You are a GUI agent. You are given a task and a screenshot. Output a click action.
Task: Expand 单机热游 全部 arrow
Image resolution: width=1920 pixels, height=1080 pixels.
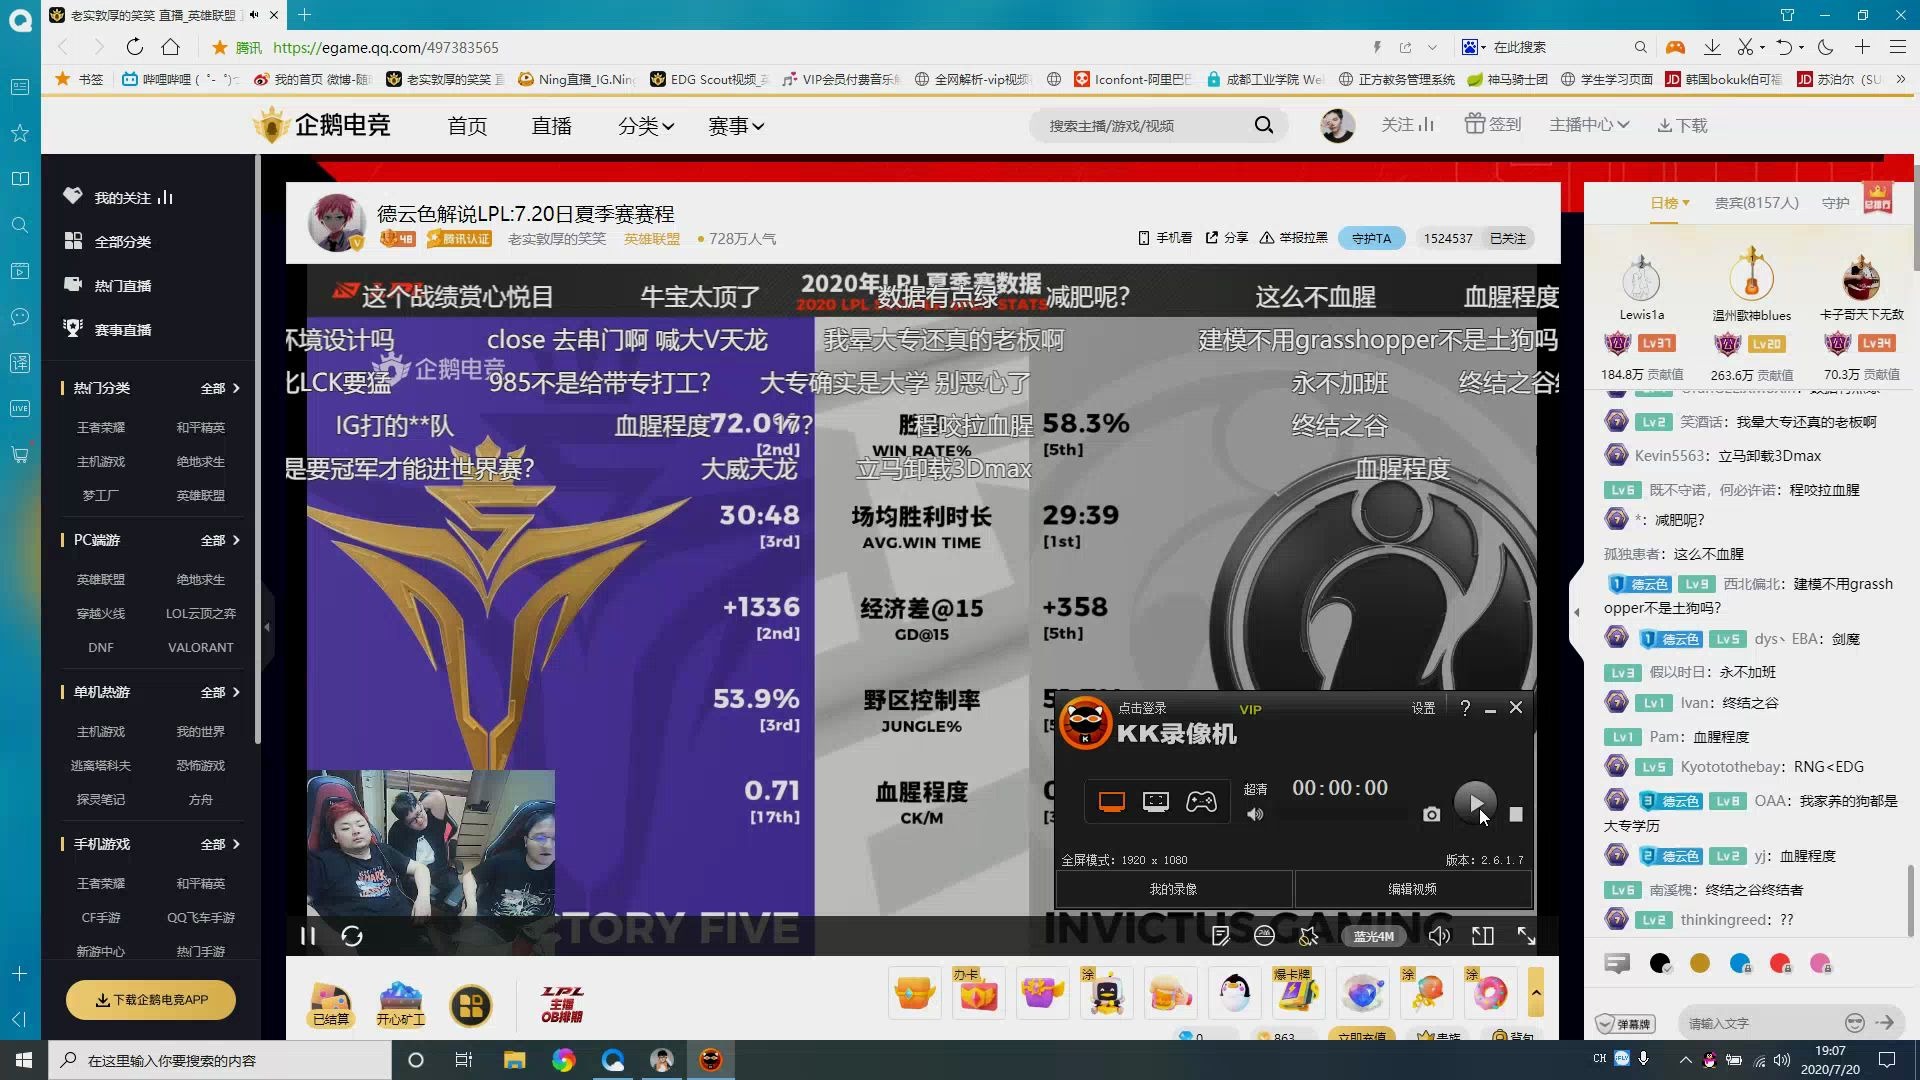point(221,692)
